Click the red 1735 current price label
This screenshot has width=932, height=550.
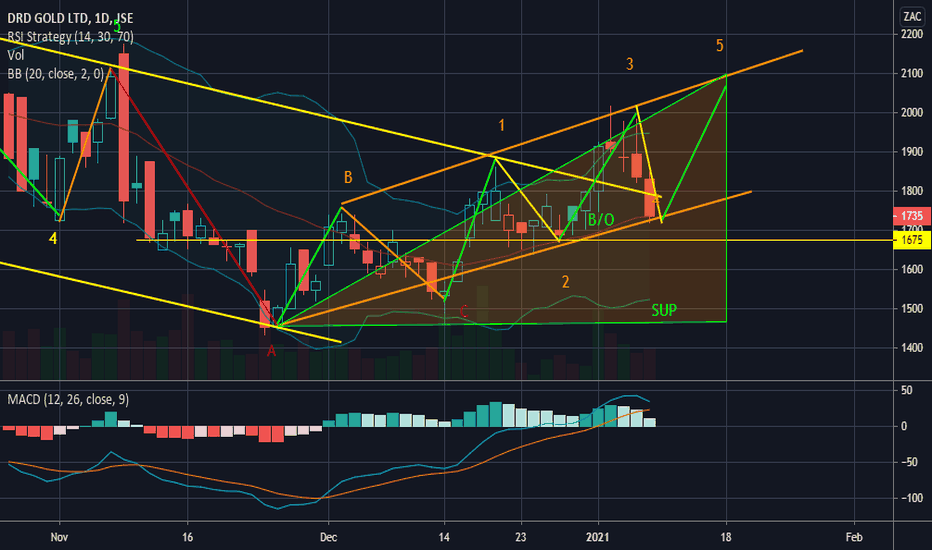(x=912, y=216)
